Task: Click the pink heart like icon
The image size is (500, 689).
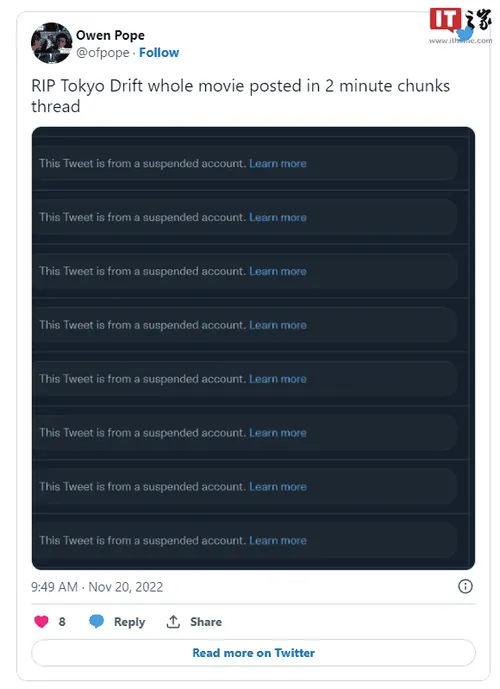Action: tap(41, 621)
